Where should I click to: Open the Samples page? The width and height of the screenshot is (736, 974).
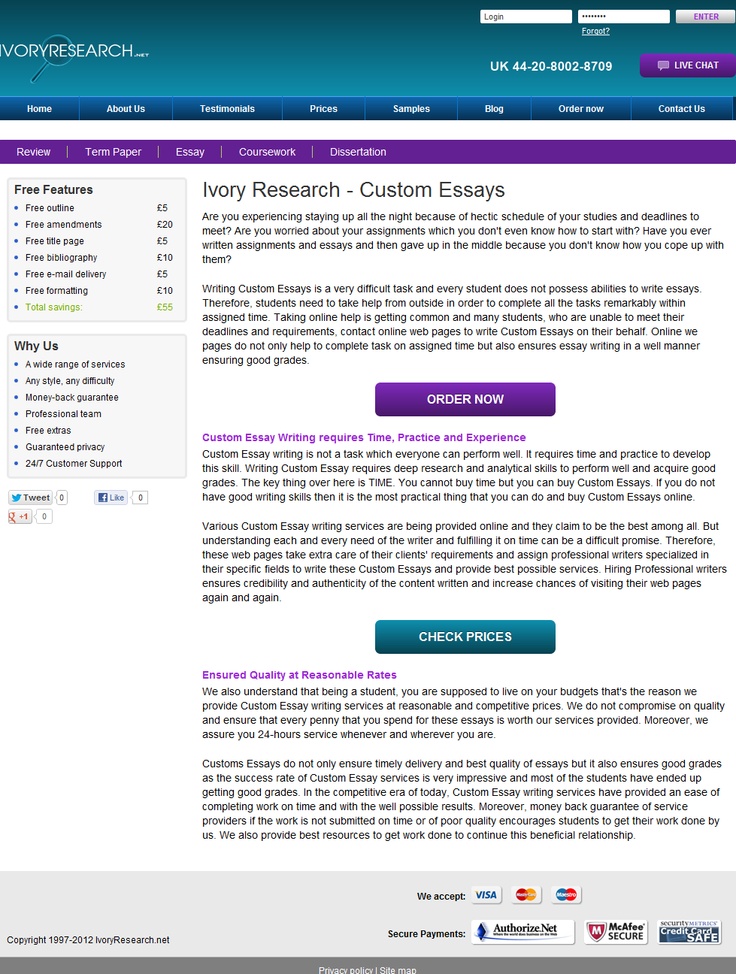point(411,109)
